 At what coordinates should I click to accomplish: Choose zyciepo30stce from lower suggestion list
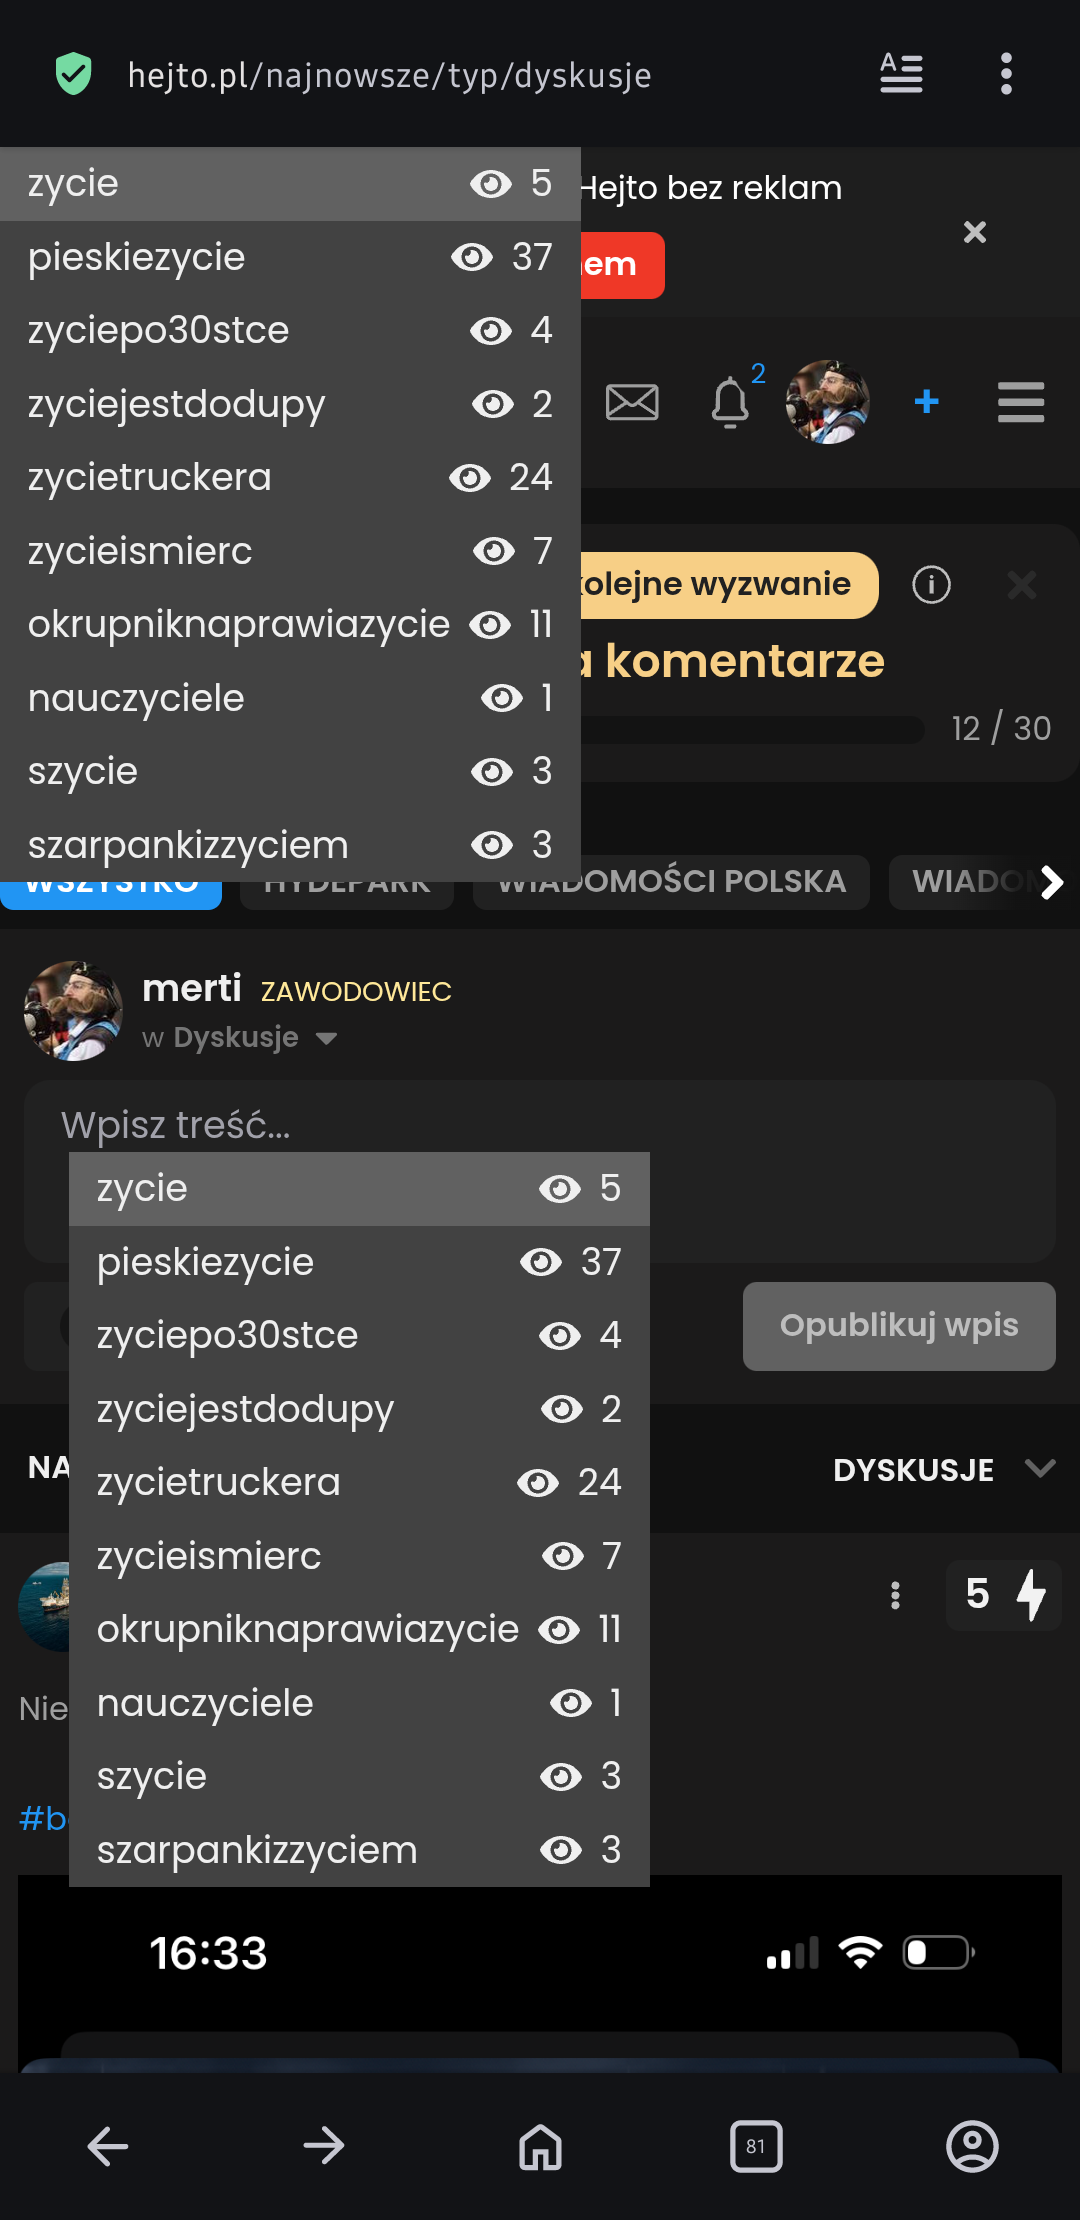[228, 1335]
